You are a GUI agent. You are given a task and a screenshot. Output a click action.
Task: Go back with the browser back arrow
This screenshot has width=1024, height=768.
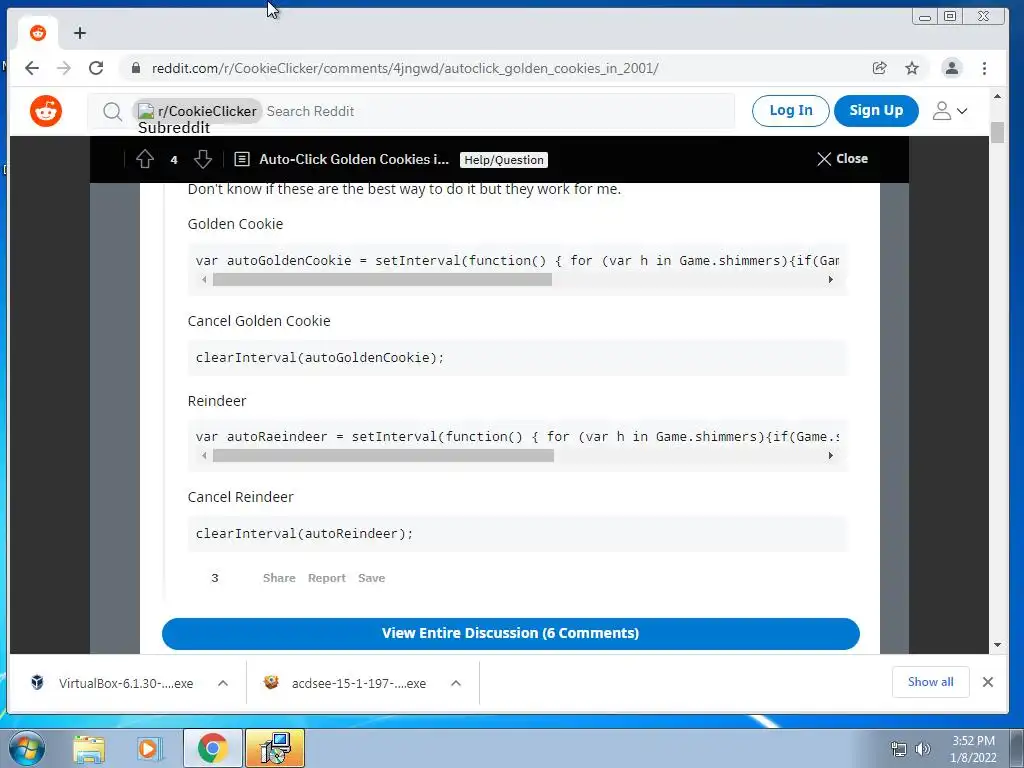coord(31,68)
